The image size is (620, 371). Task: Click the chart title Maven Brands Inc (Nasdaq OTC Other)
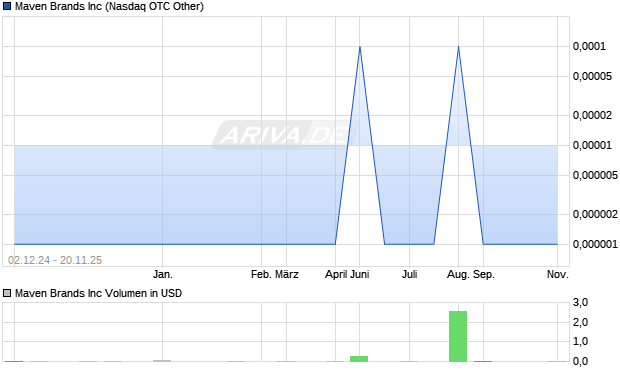click(109, 7)
